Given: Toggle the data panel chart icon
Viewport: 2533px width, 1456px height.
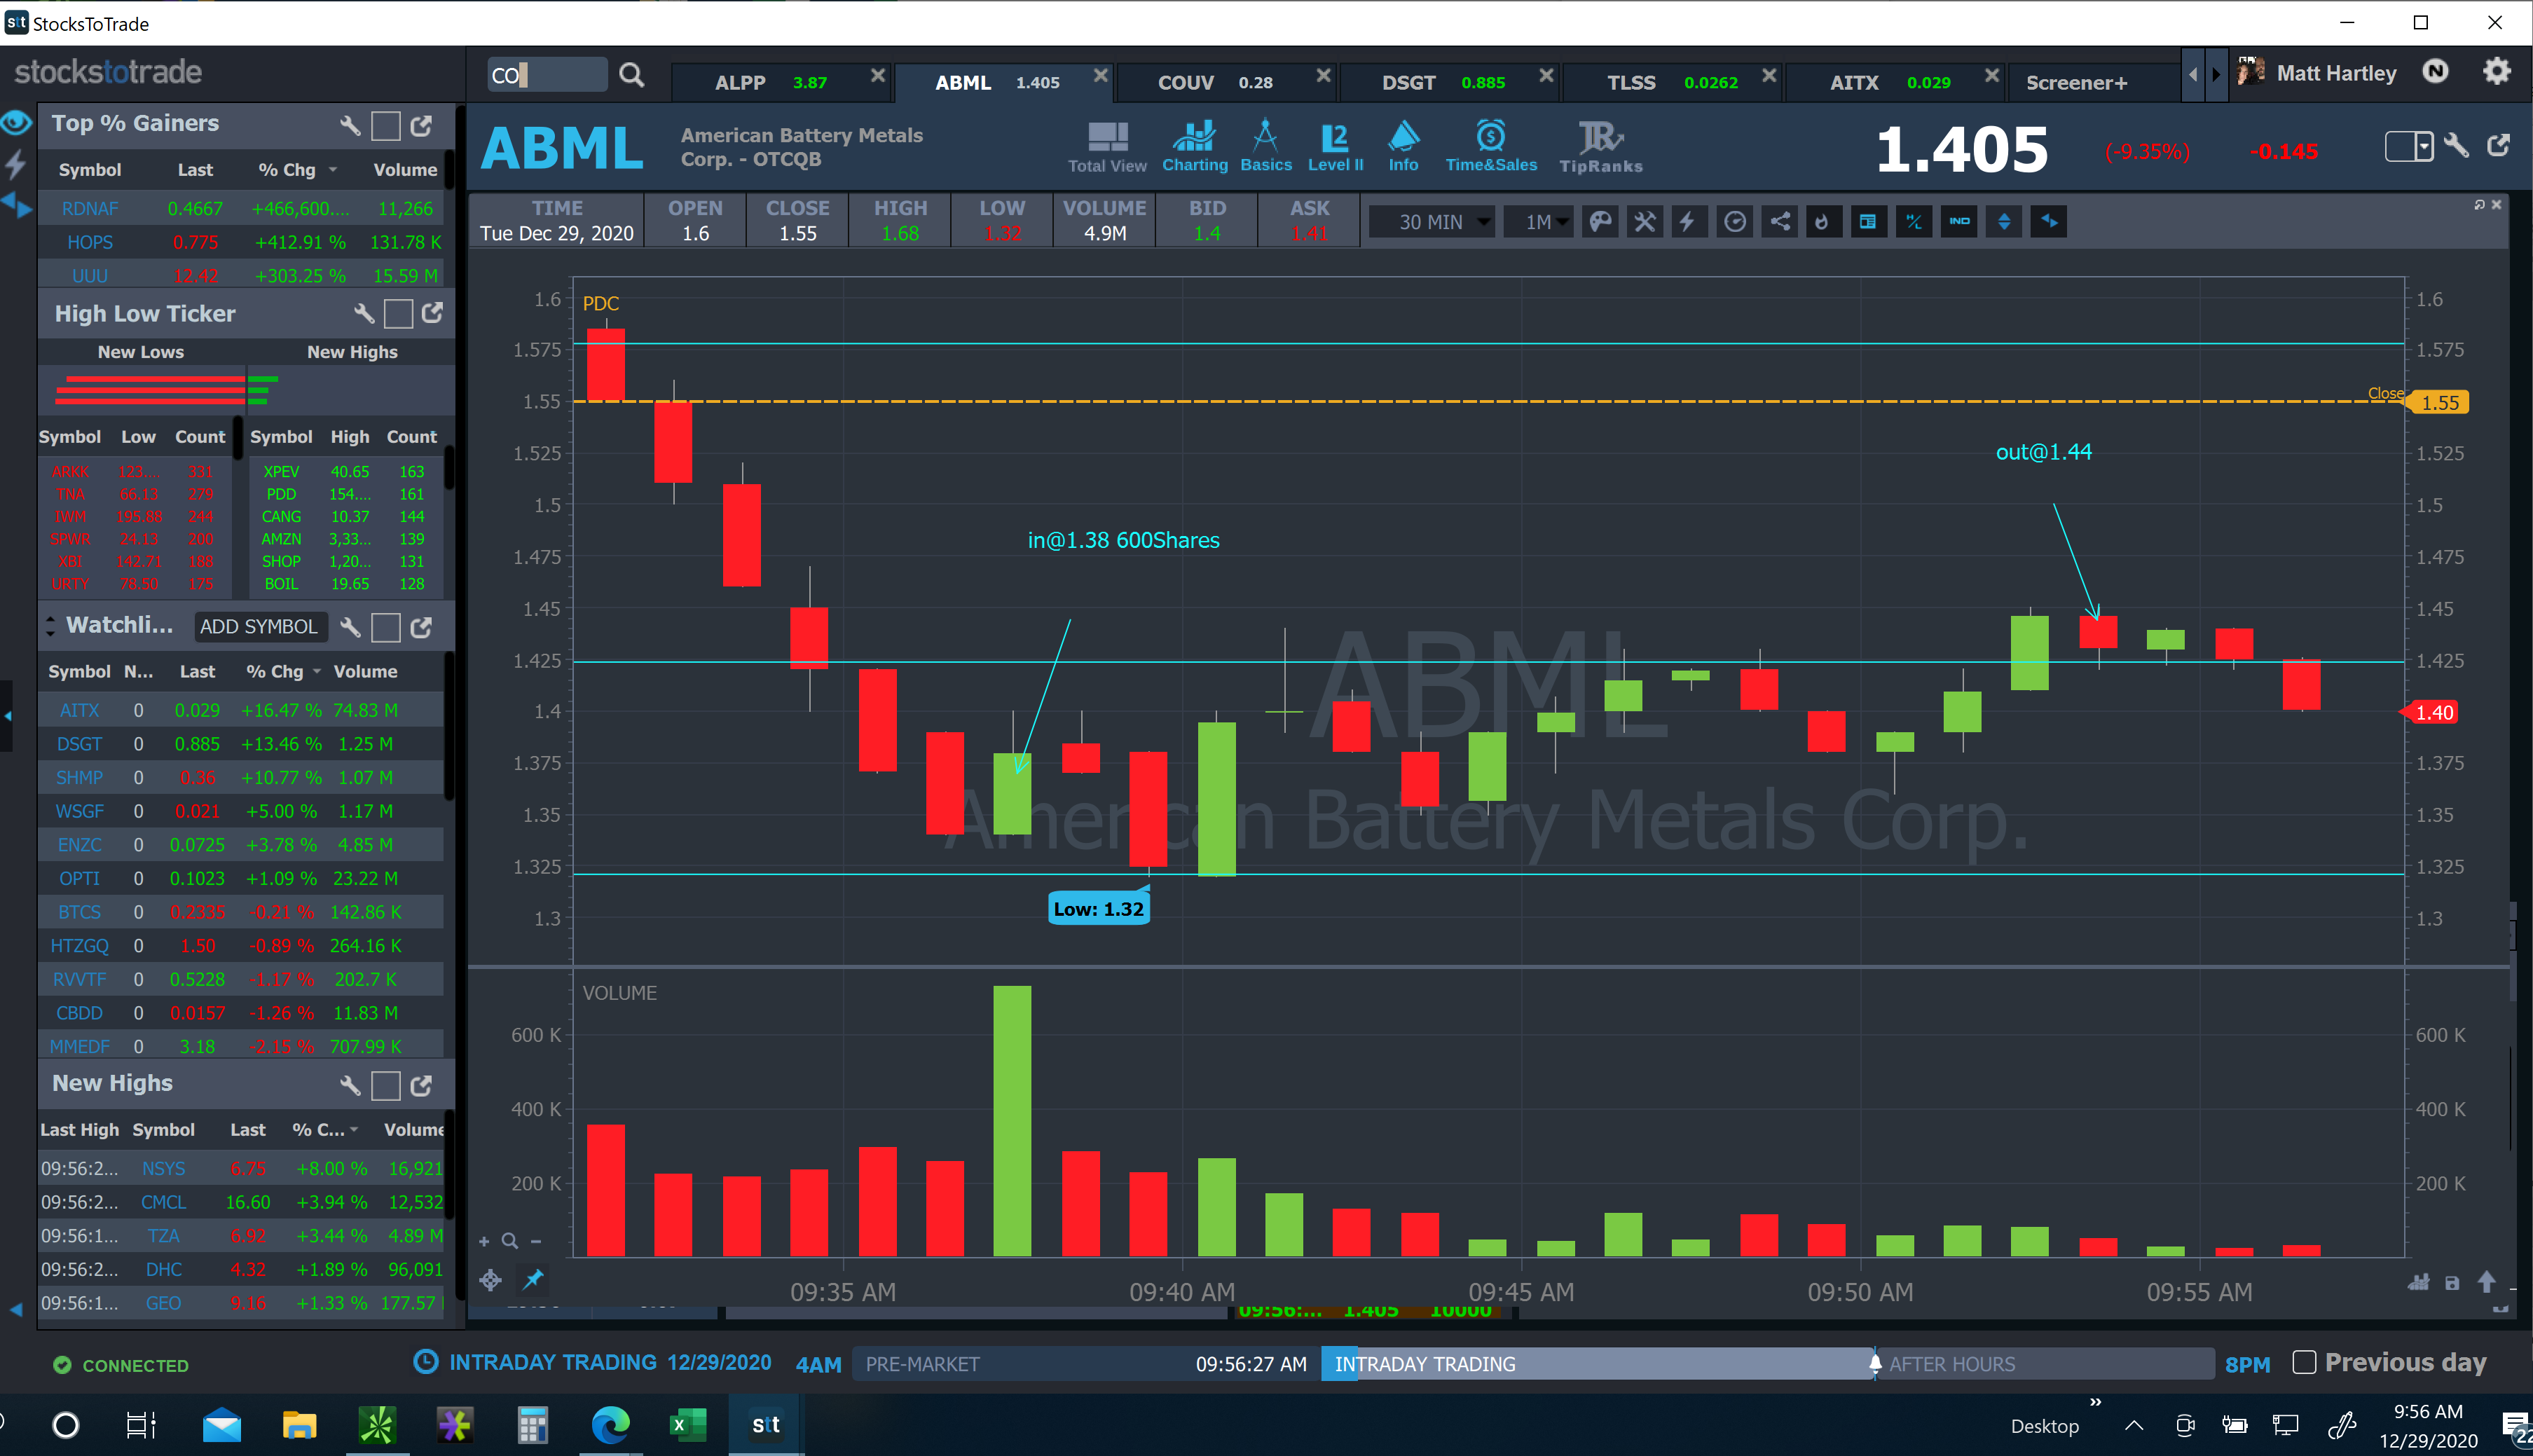Looking at the screenshot, I should pos(1867,222).
